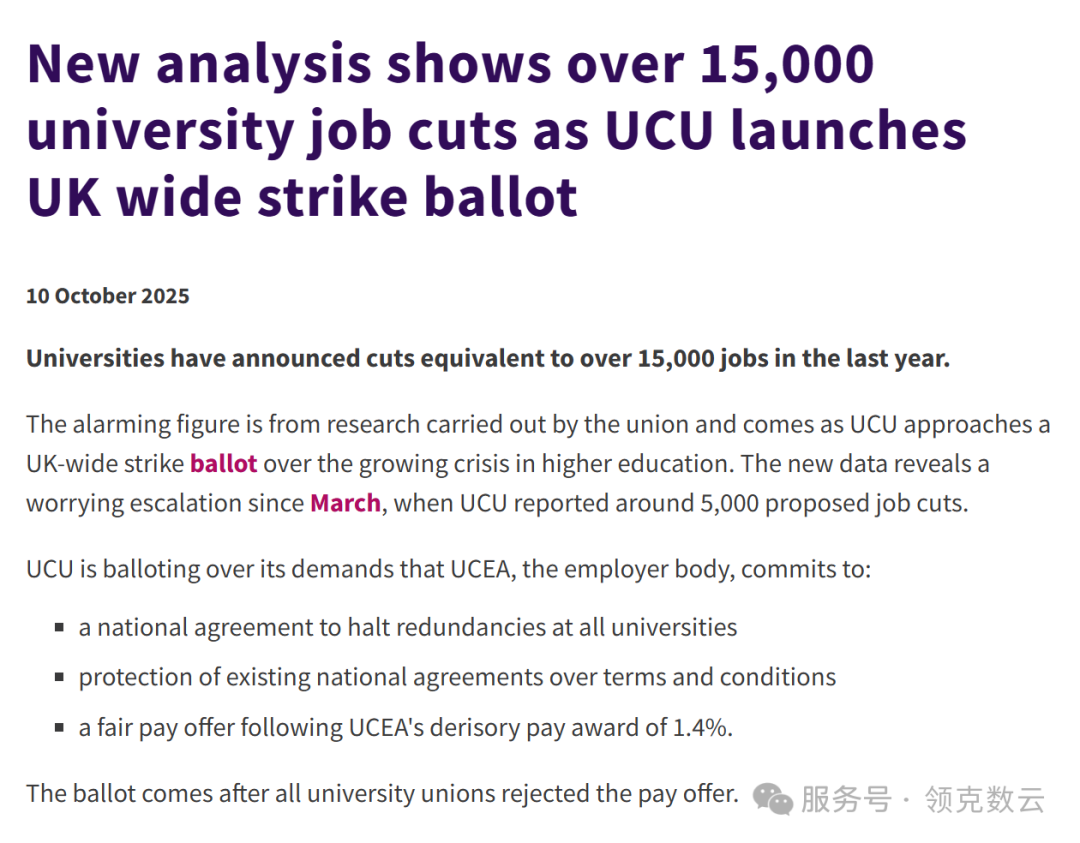Image resolution: width=1080 pixels, height=843 pixels.
Task: Click the square bullet before "a national agreement"
Action: click(60, 629)
